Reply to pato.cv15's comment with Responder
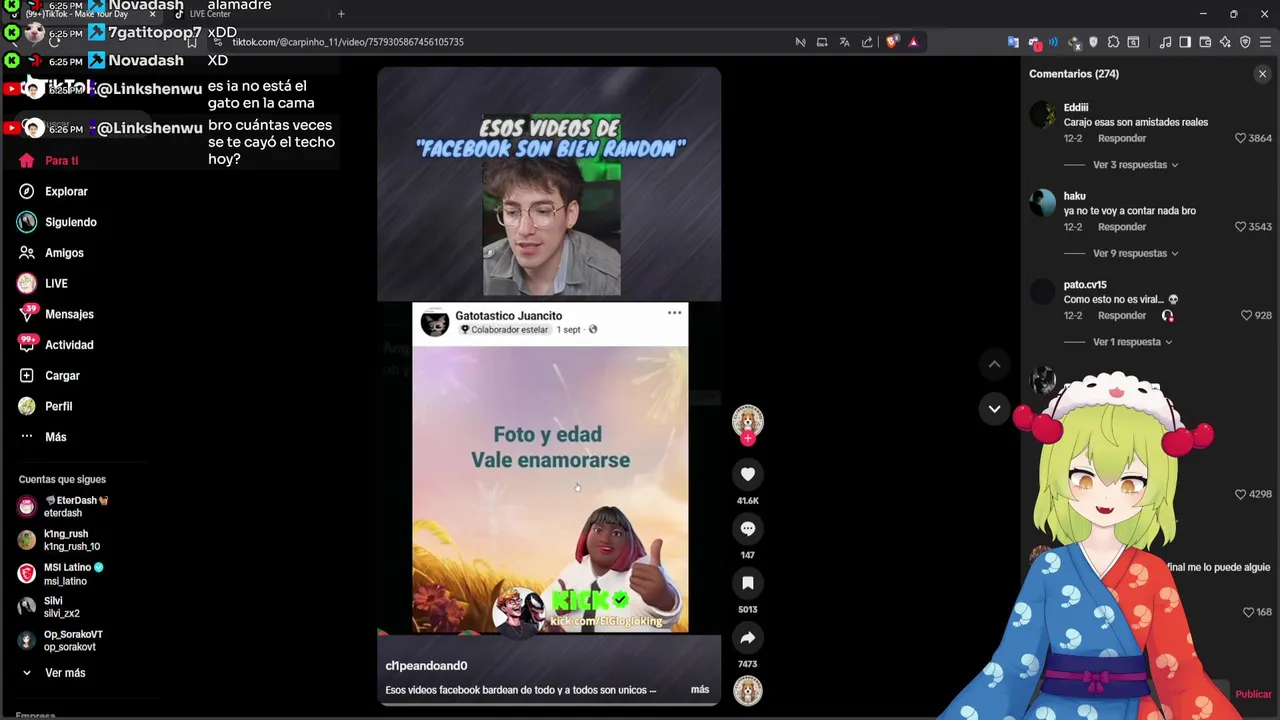The width and height of the screenshot is (1280, 720). [x=1122, y=316]
